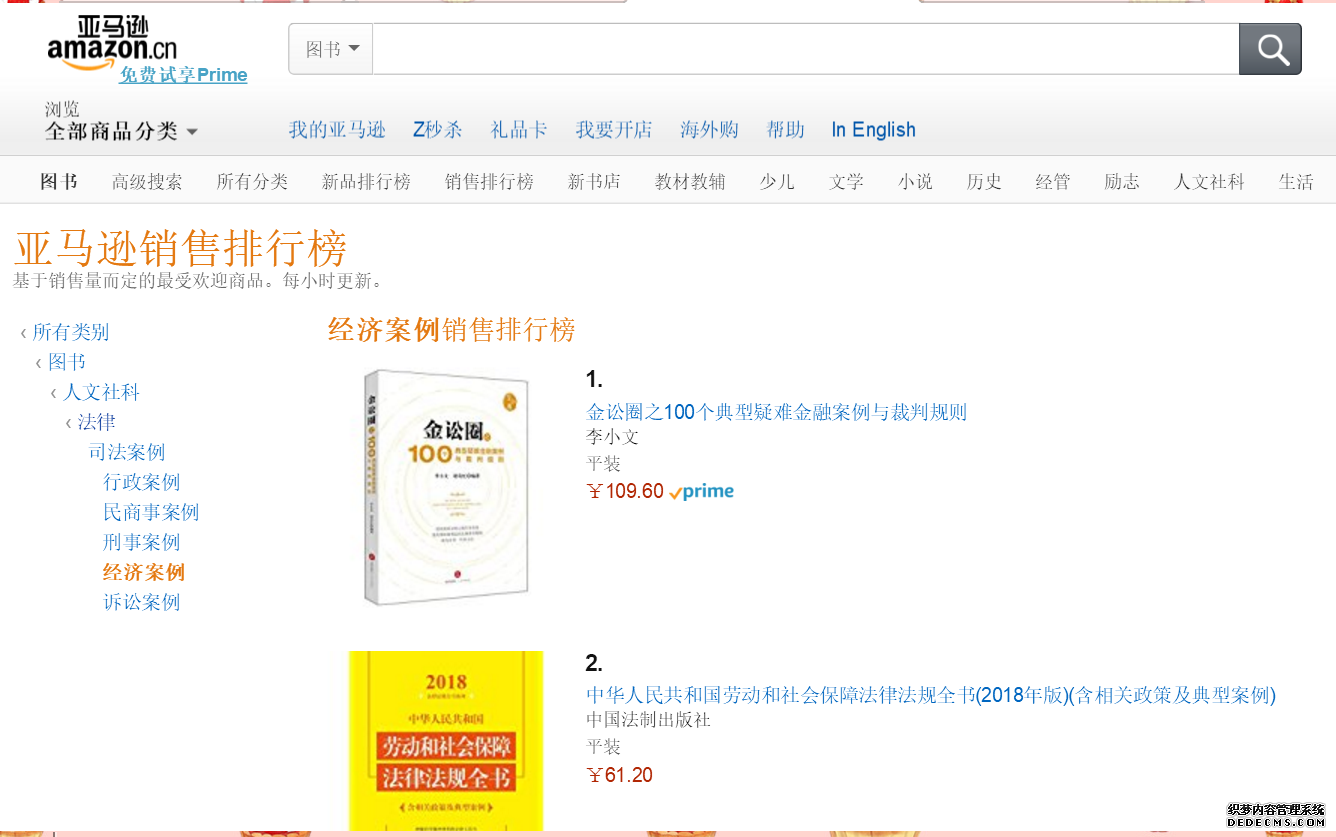Select 图书 in the sidebar category tree
This screenshot has height=837, width=1336.
click(x=67, y=362)
